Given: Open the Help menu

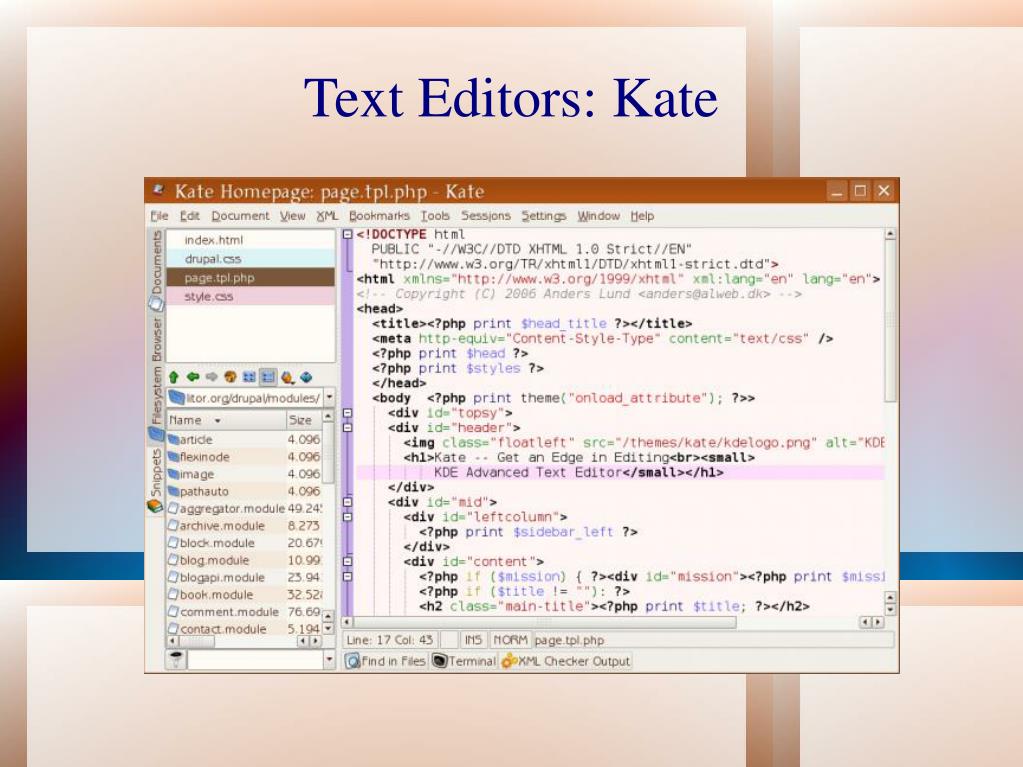Looking at the screenshot, I should 642,216.
